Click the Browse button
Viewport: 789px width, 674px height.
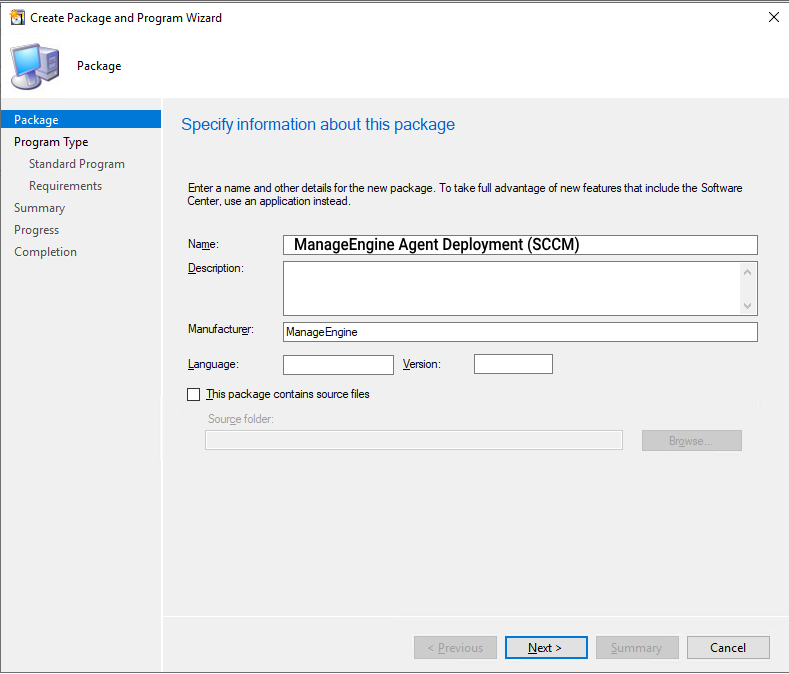[691, 440]
